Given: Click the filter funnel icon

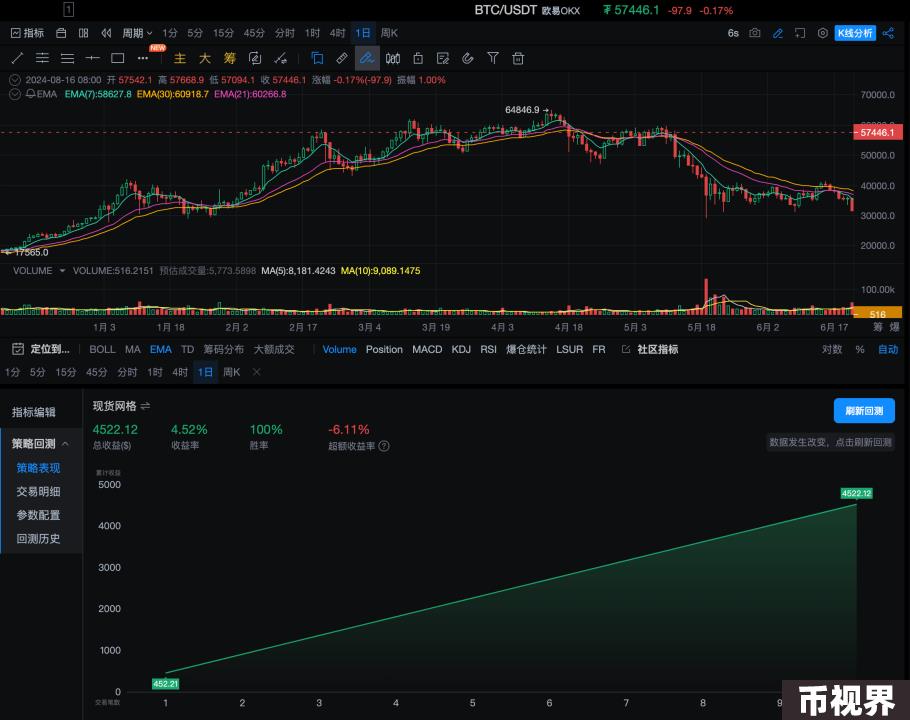Looking at the screenshot, I should [x=493, y=58].
